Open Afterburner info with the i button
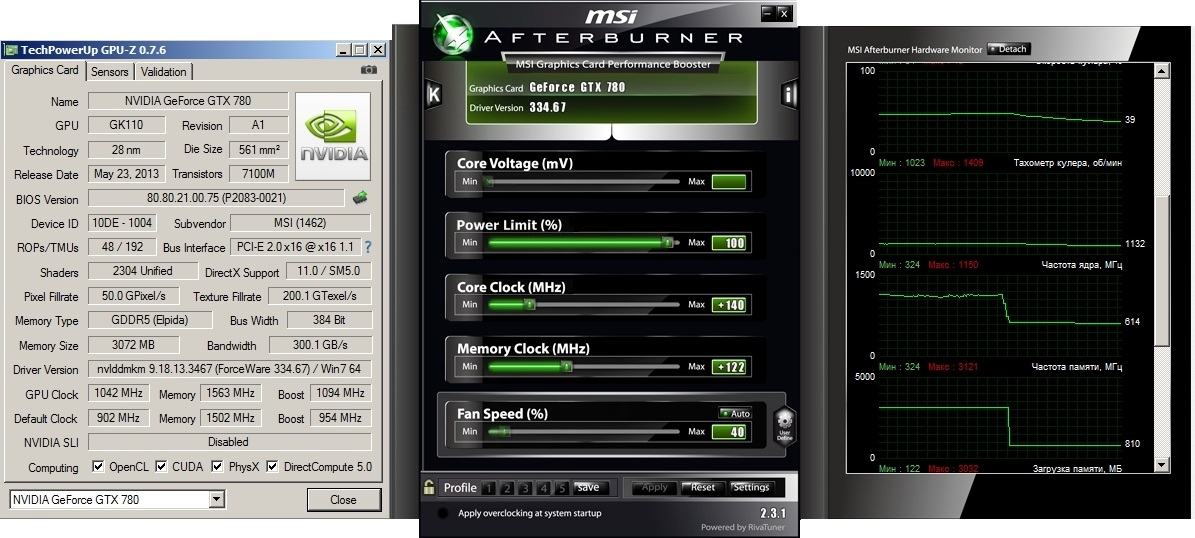Screen dimensions: 1195x538 (788, 94)
